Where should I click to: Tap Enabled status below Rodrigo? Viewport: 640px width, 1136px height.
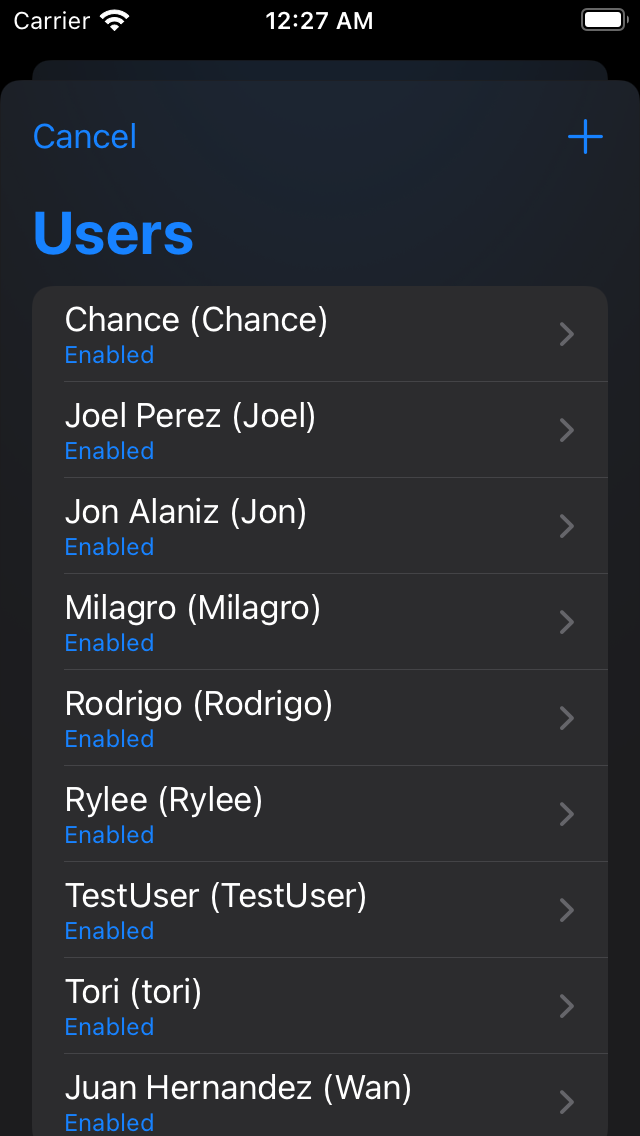(109, 739)
